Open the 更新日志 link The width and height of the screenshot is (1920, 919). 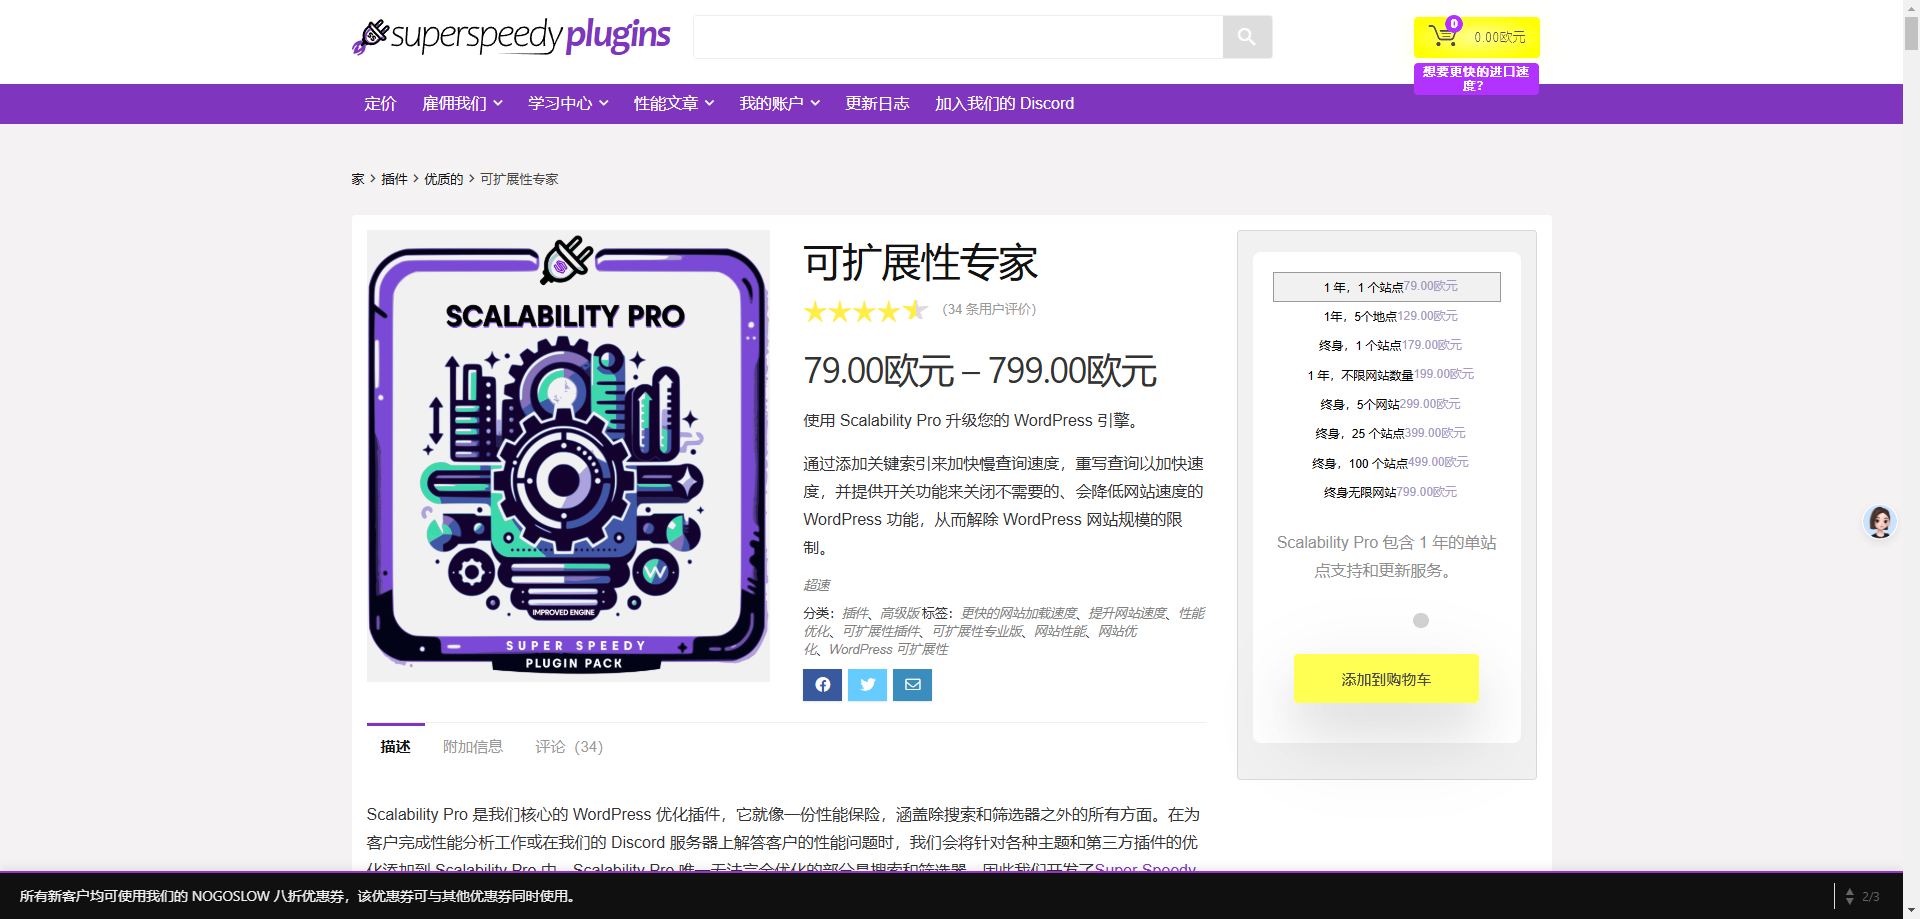click(x=877, y=104)
